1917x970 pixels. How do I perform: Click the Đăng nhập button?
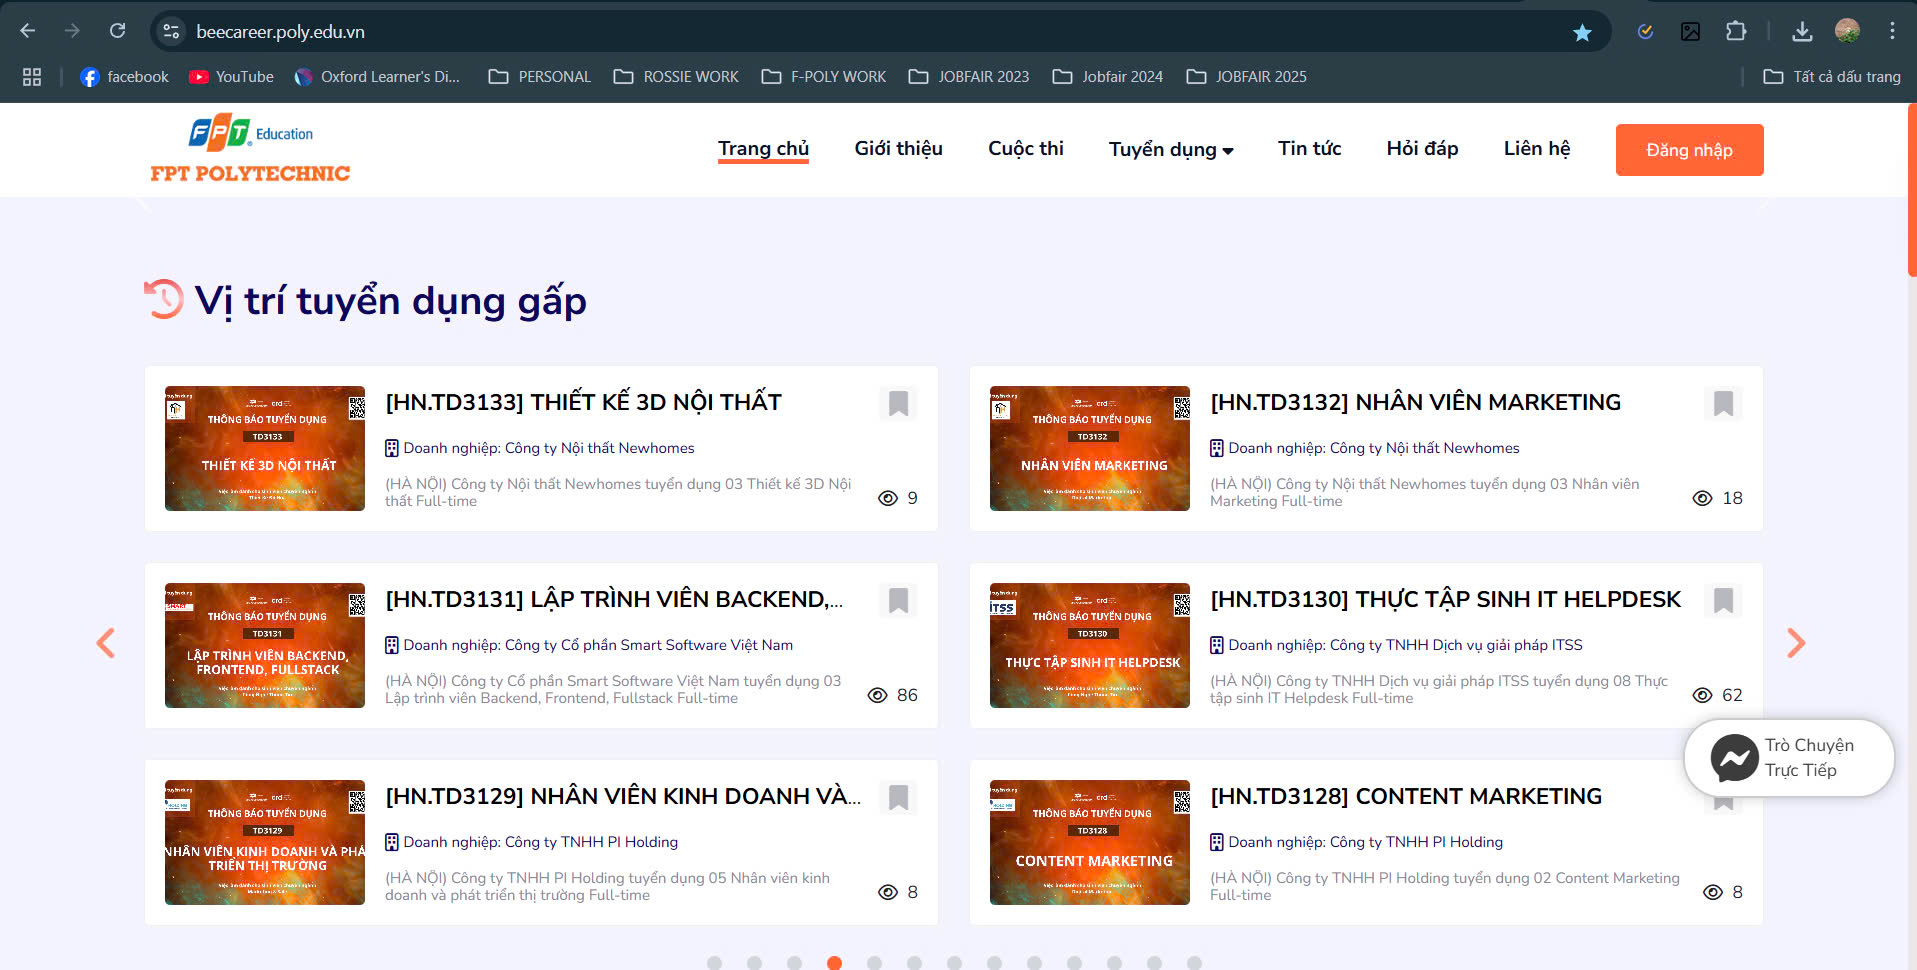click(1689, 150)
